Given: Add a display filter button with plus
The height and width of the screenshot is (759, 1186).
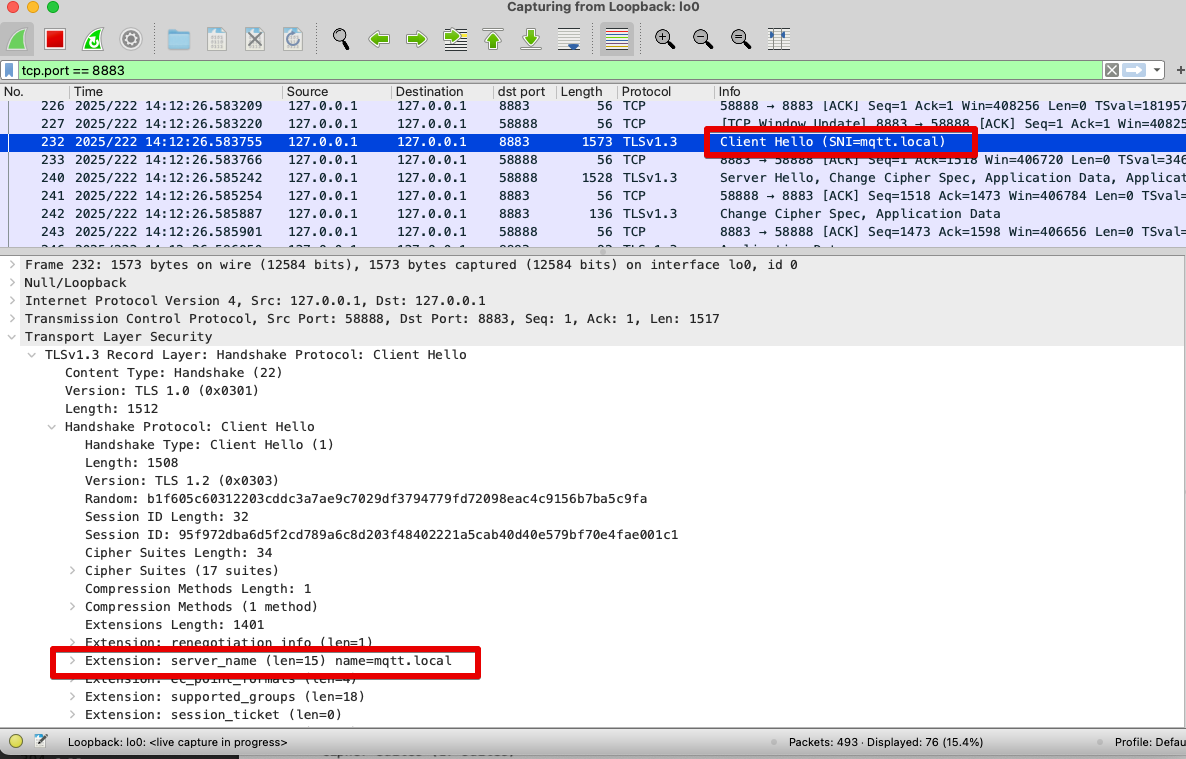Looking at the screenshot, I should (x=1179, y=70).
